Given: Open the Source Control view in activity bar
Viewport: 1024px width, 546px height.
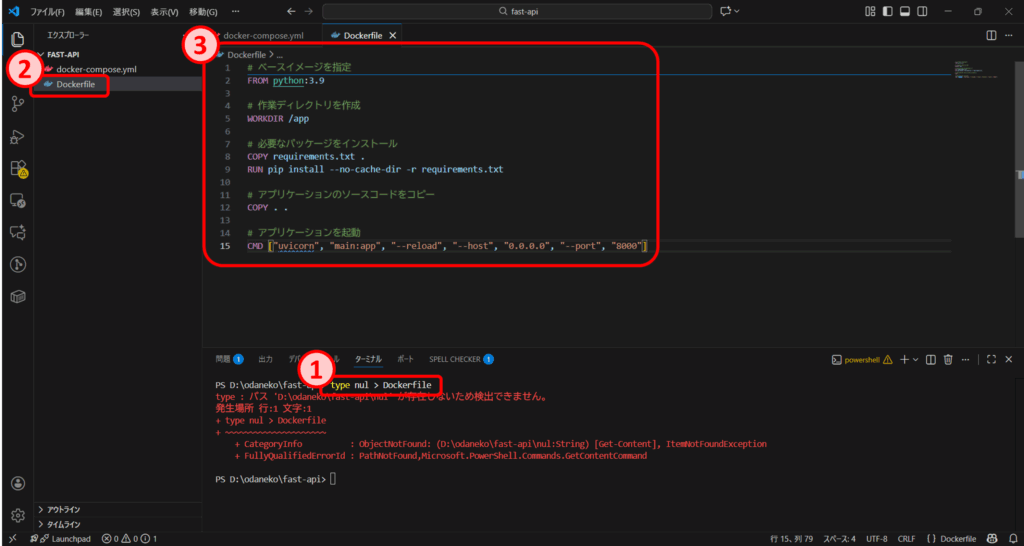Looking at the screenshot, I should tap(17, 103).
